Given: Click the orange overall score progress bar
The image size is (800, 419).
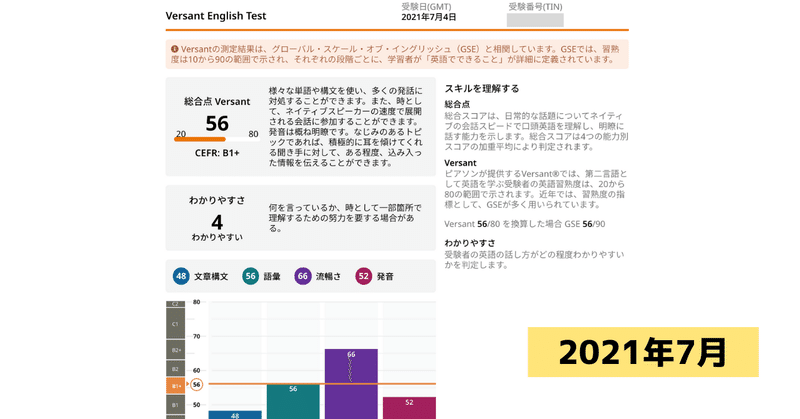Looking at the screenshot, I should (200, 139).
